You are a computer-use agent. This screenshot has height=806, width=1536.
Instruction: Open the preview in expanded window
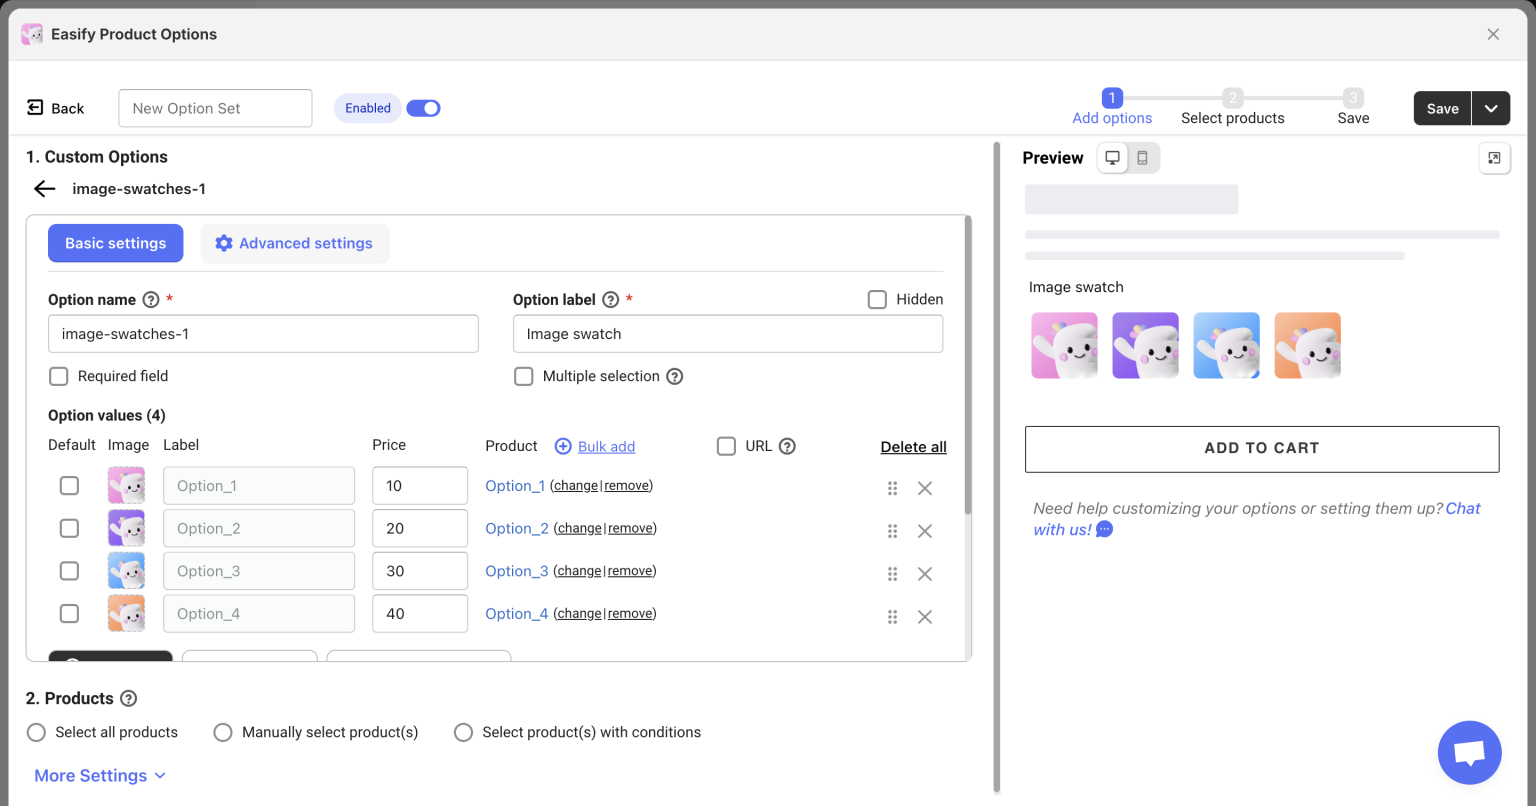click(x=1494, y=158)
